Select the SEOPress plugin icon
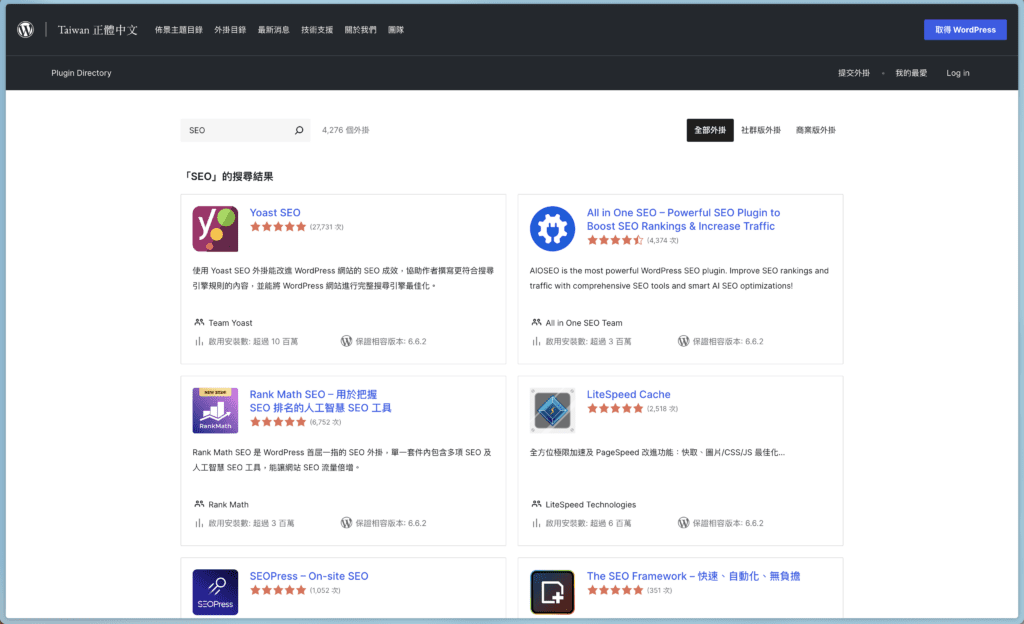 point(215,591)
